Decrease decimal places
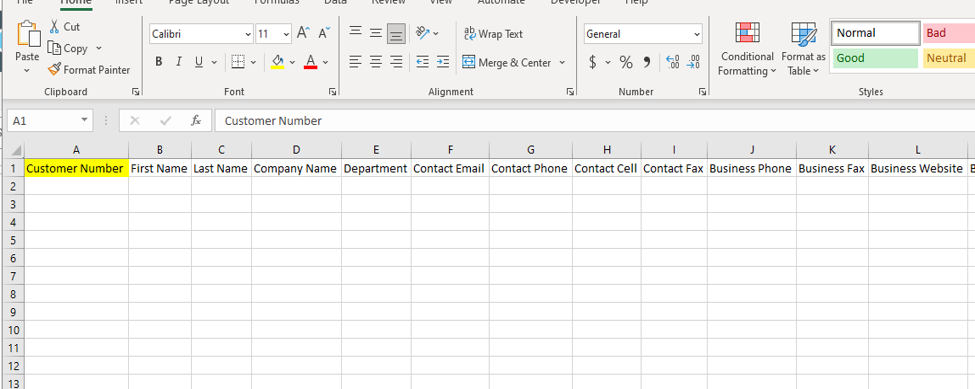The width and height of the screenshot is (975, 389). (x=693, y=62)
